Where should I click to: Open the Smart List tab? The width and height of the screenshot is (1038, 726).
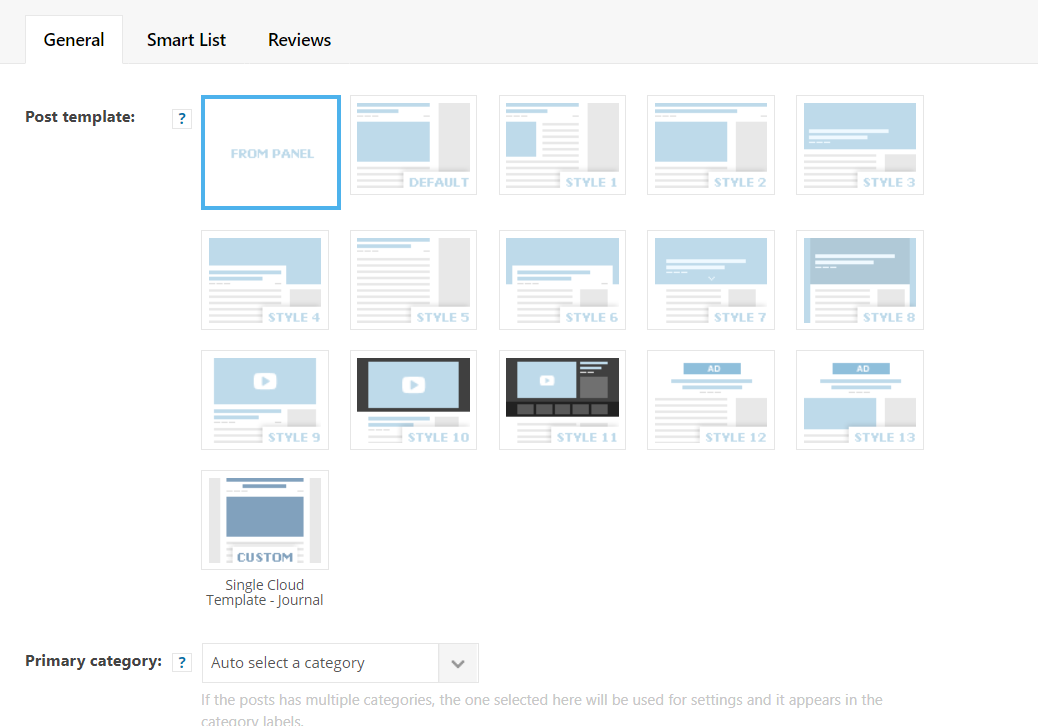pyautogui.click(x=186, y=40)
